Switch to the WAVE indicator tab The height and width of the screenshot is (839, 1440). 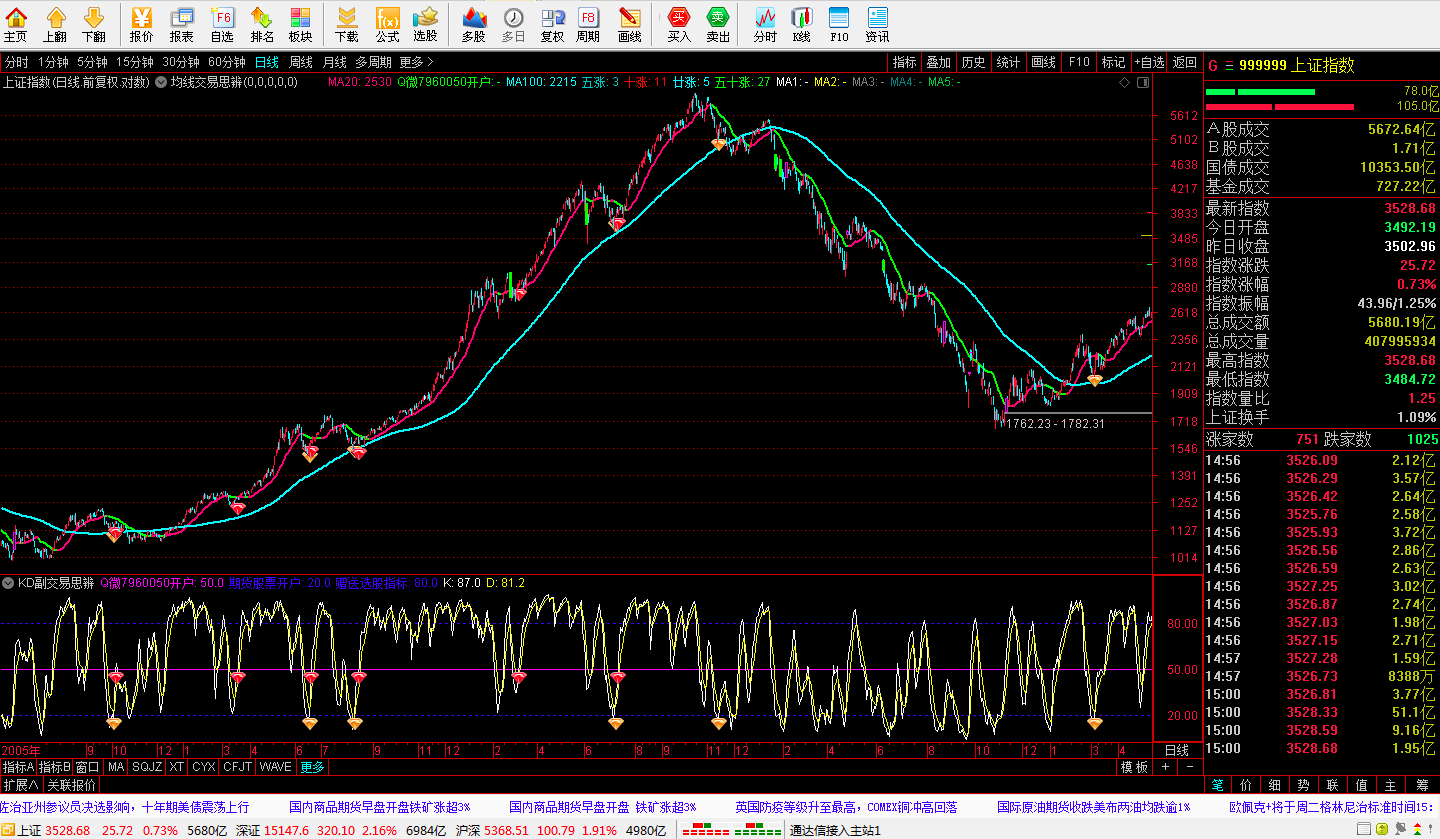point(275,767)
